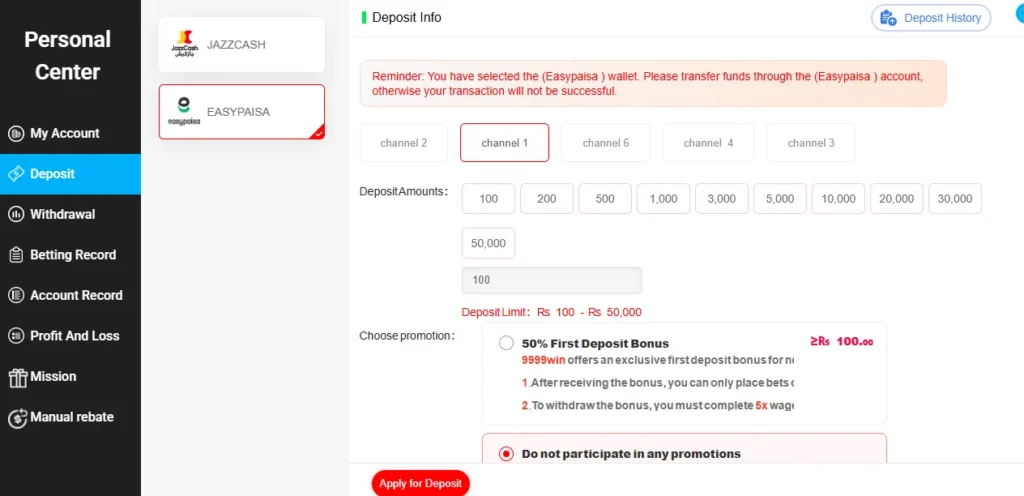Focus the deposit amount input field
Image resolution: width=1024 pixels, height=496 pixels.
tap(552, 280)
